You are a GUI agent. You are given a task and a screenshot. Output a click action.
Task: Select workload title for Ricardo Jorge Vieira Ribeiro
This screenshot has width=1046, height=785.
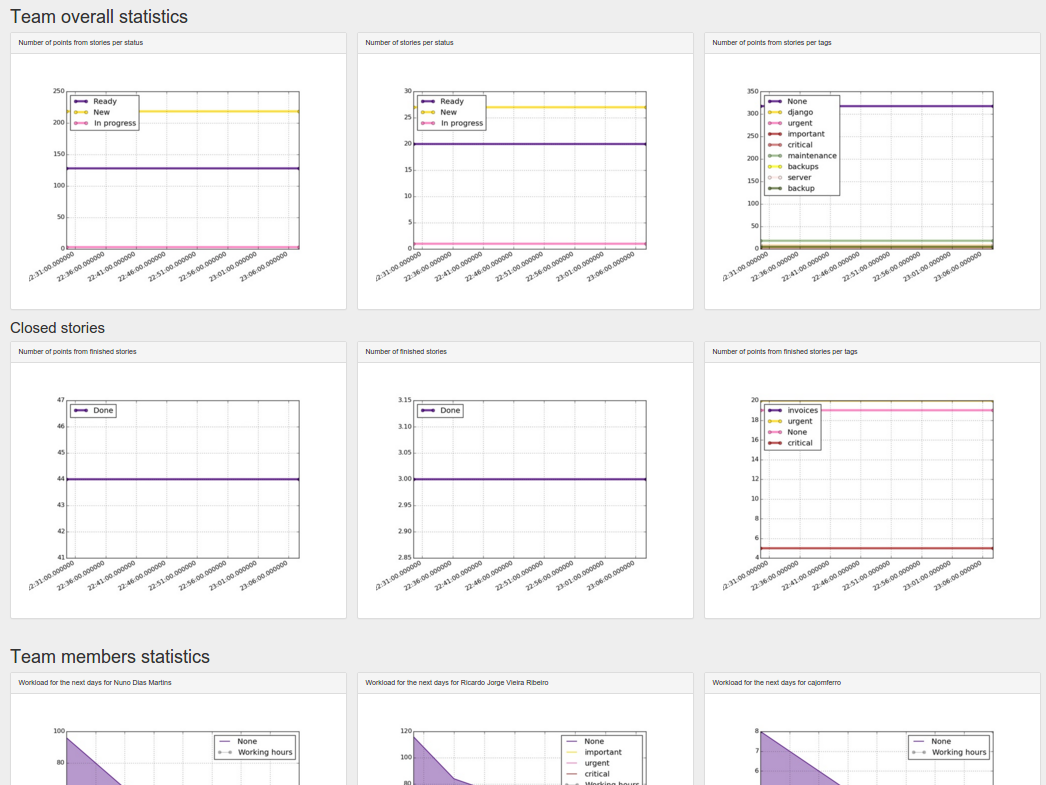457,683
